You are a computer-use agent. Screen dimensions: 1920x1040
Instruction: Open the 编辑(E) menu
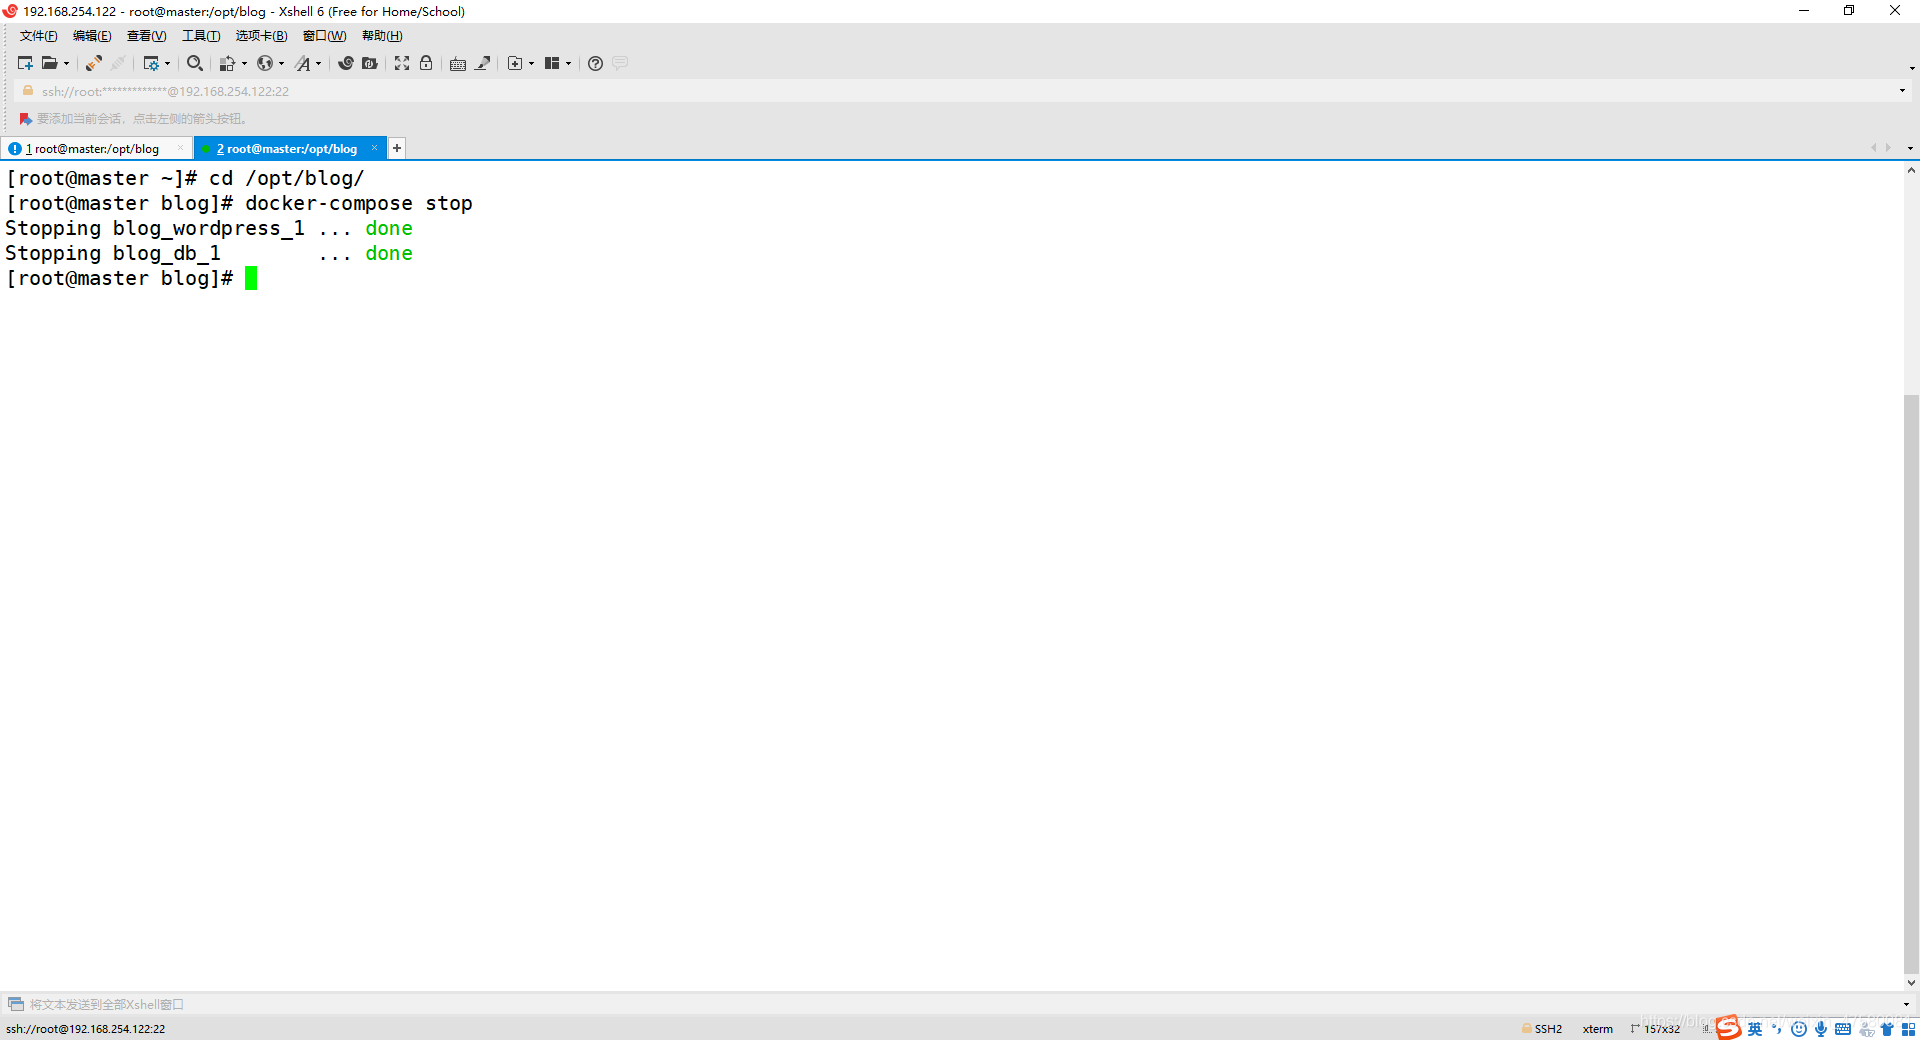[x=92, y=36]
